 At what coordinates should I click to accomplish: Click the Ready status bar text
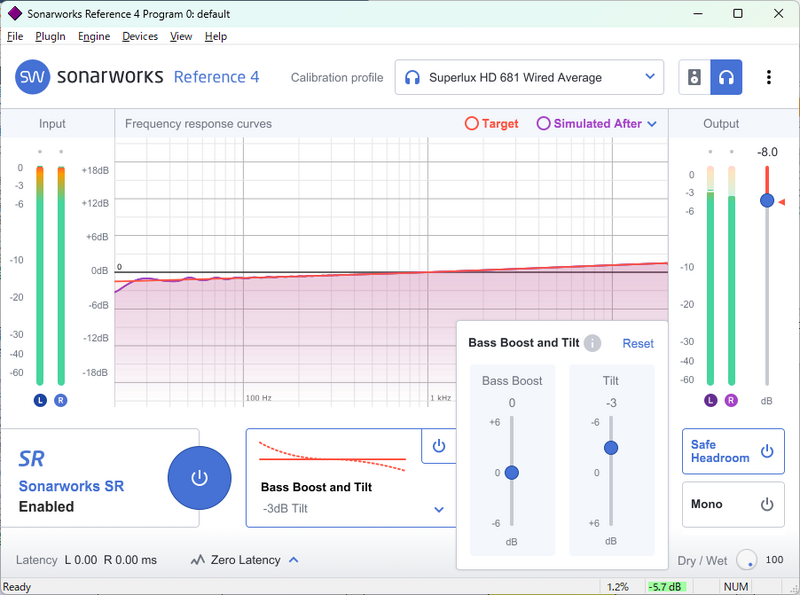pyautogui.click(x=17, y=587)
